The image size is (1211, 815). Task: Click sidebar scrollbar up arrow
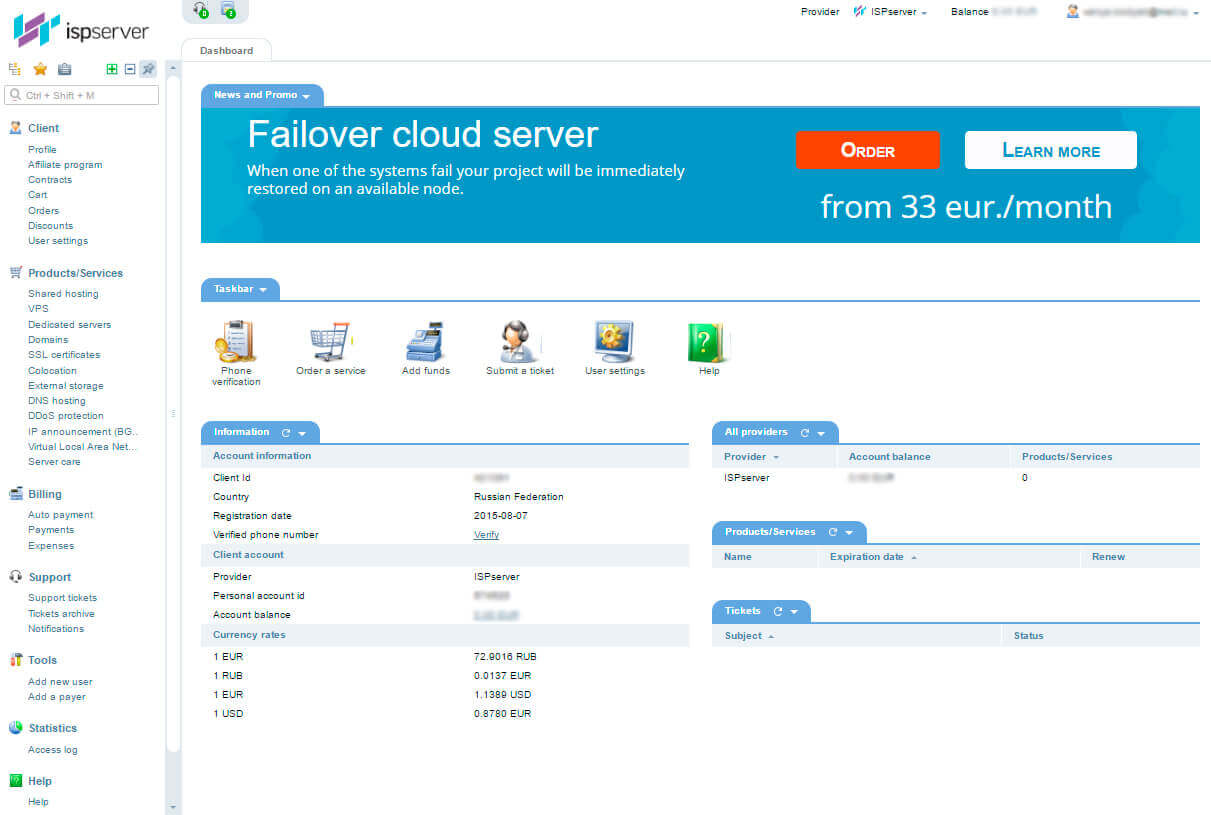(x=172, y=68)
